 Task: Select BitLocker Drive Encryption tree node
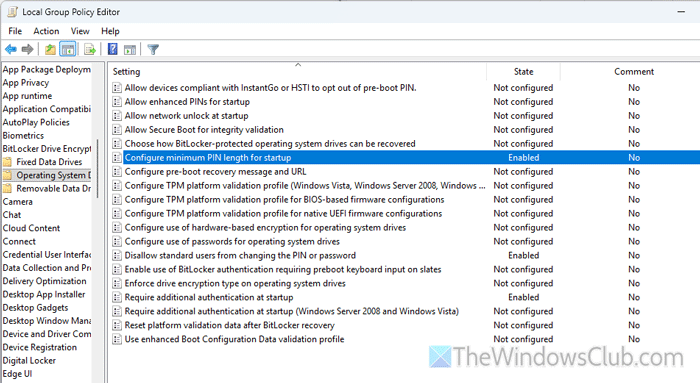(46, 149)
